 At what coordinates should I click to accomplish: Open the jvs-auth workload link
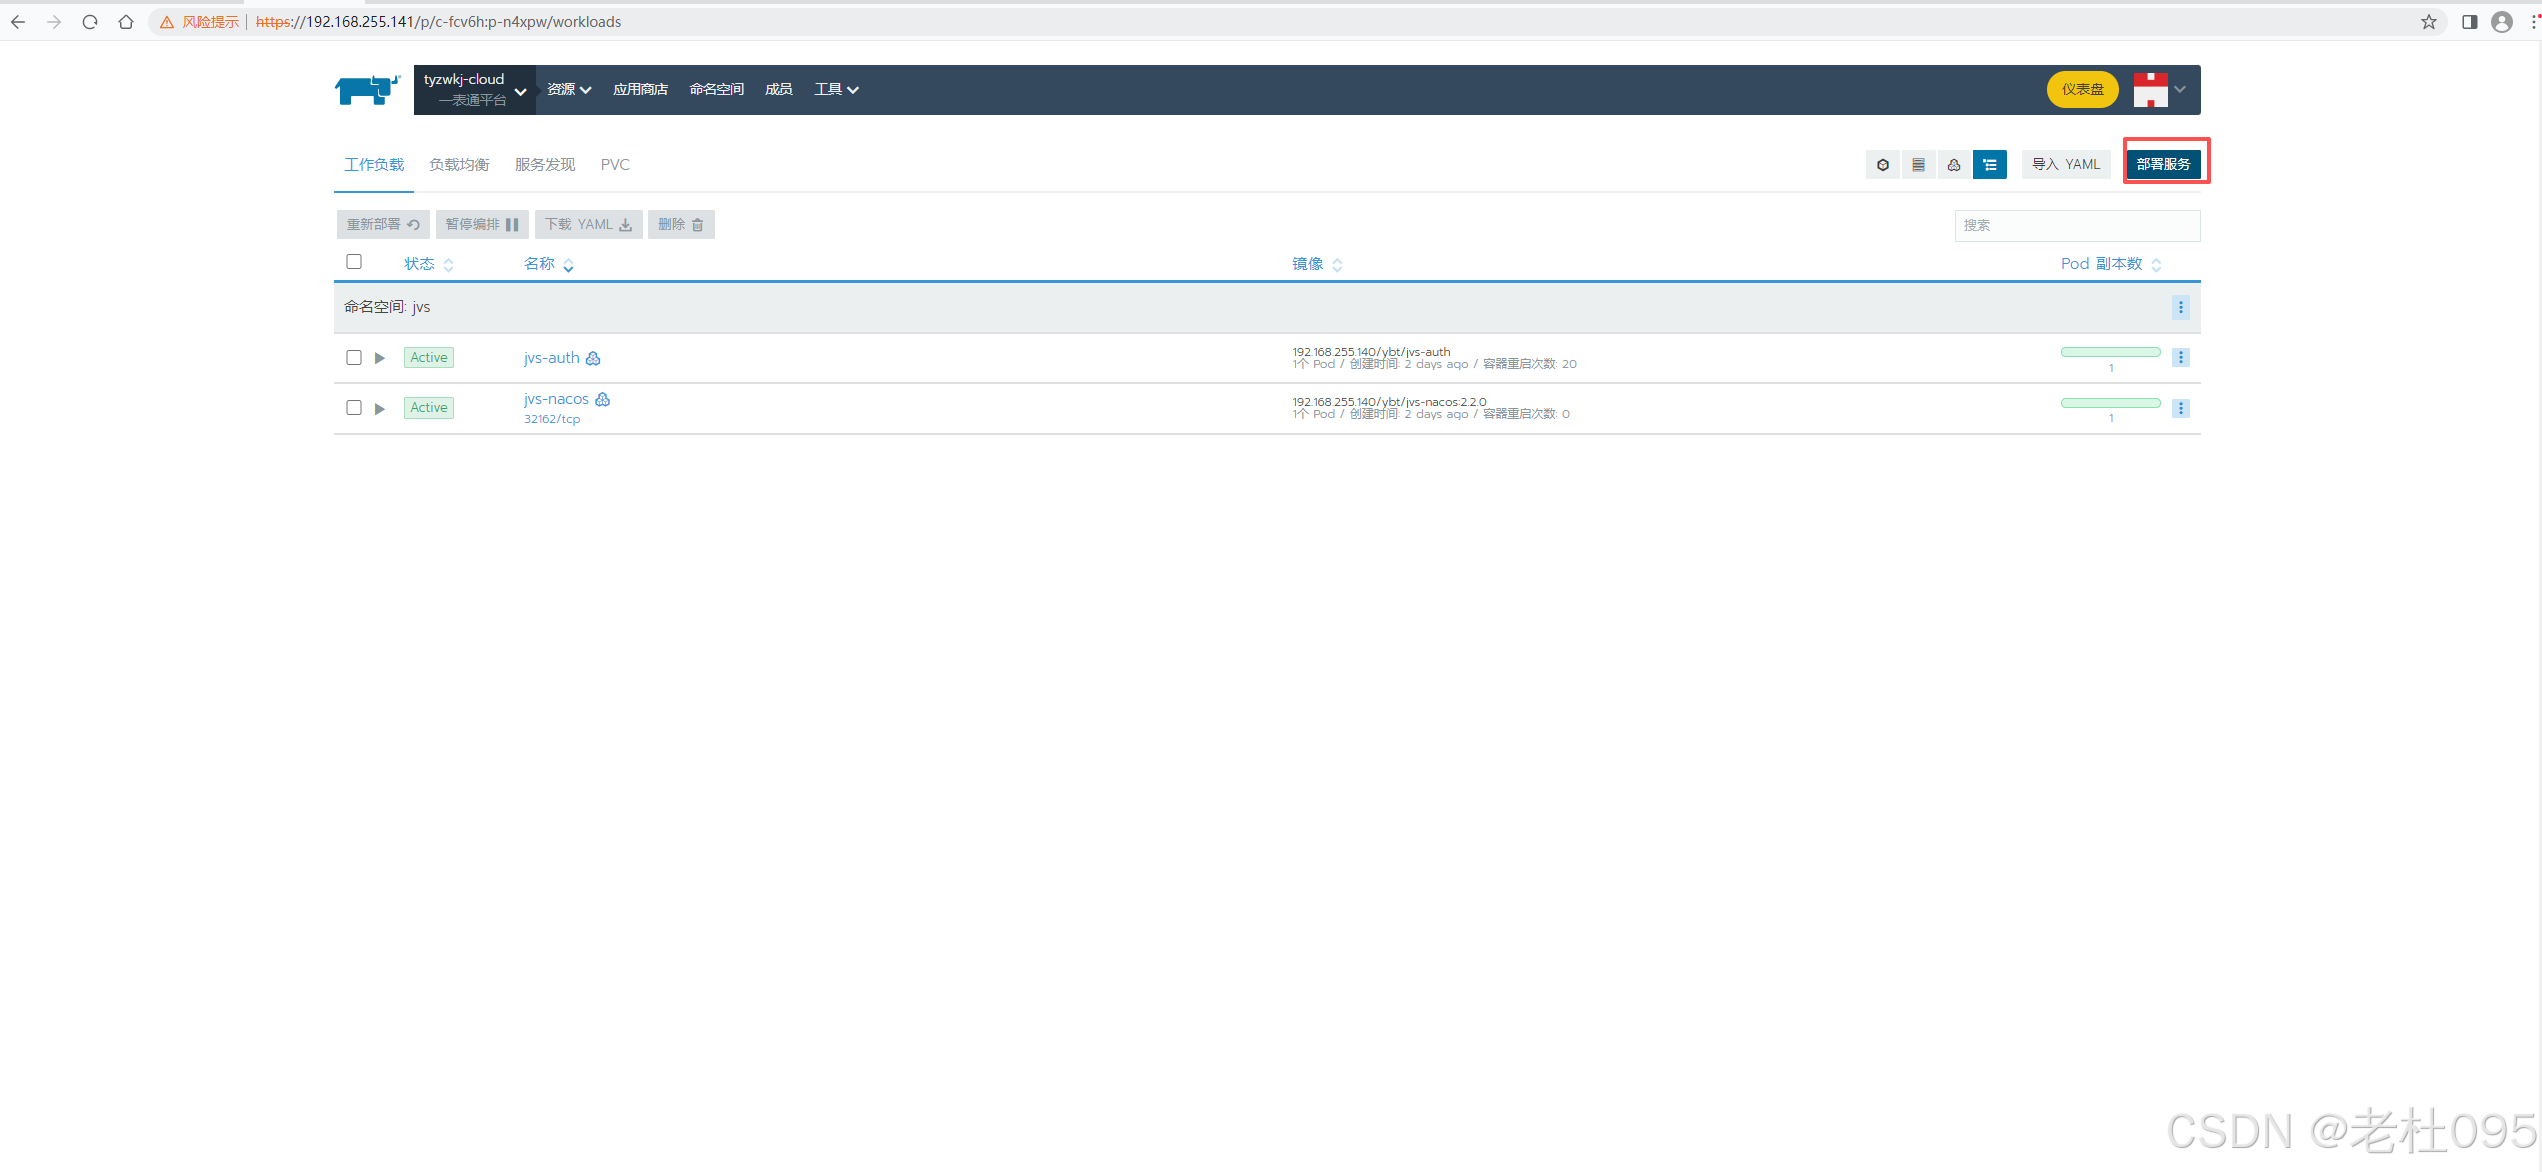[x=551, y=358]
